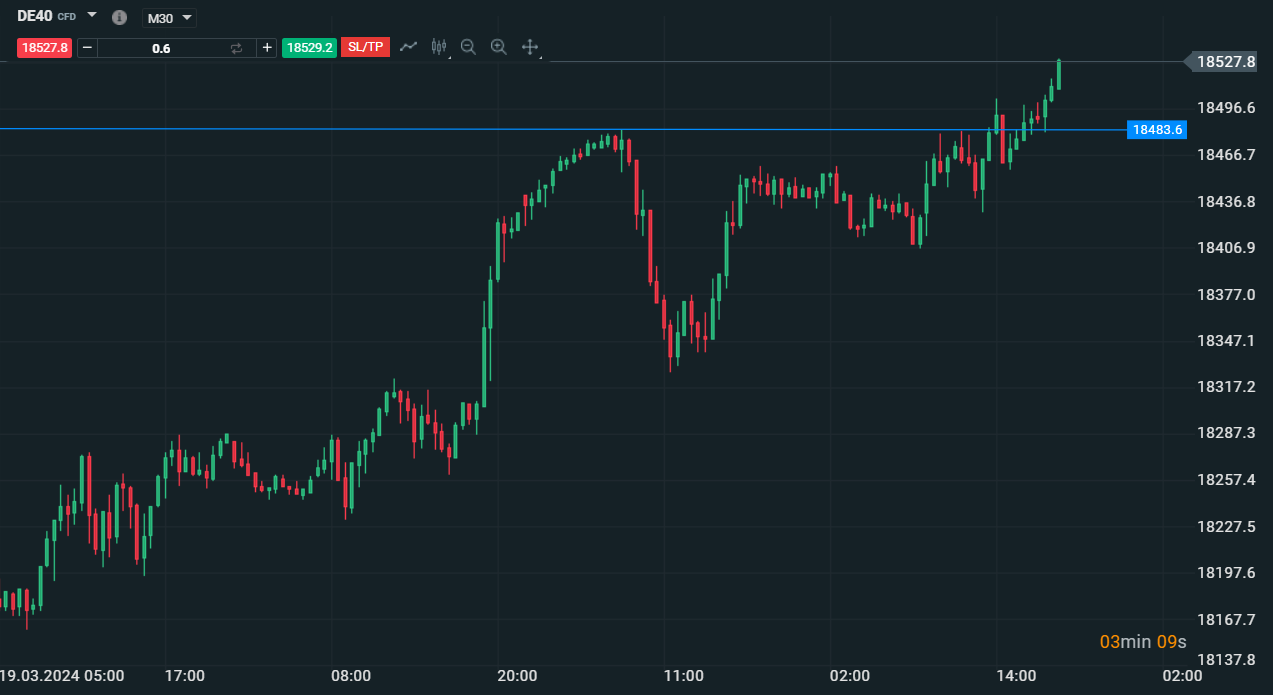Click the volume swap arrows icon
The width and height of the screenshot is (1273, 695).
237,48
